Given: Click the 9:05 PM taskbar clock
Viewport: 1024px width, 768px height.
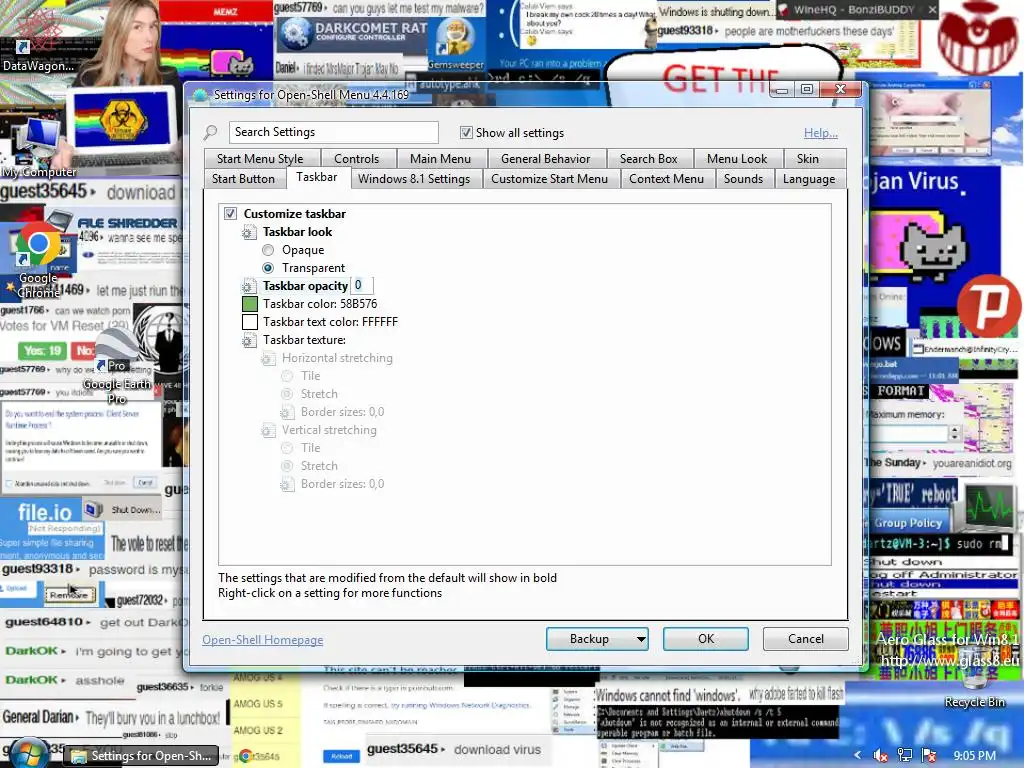Looking at the screenshot, I should point(974,756).
